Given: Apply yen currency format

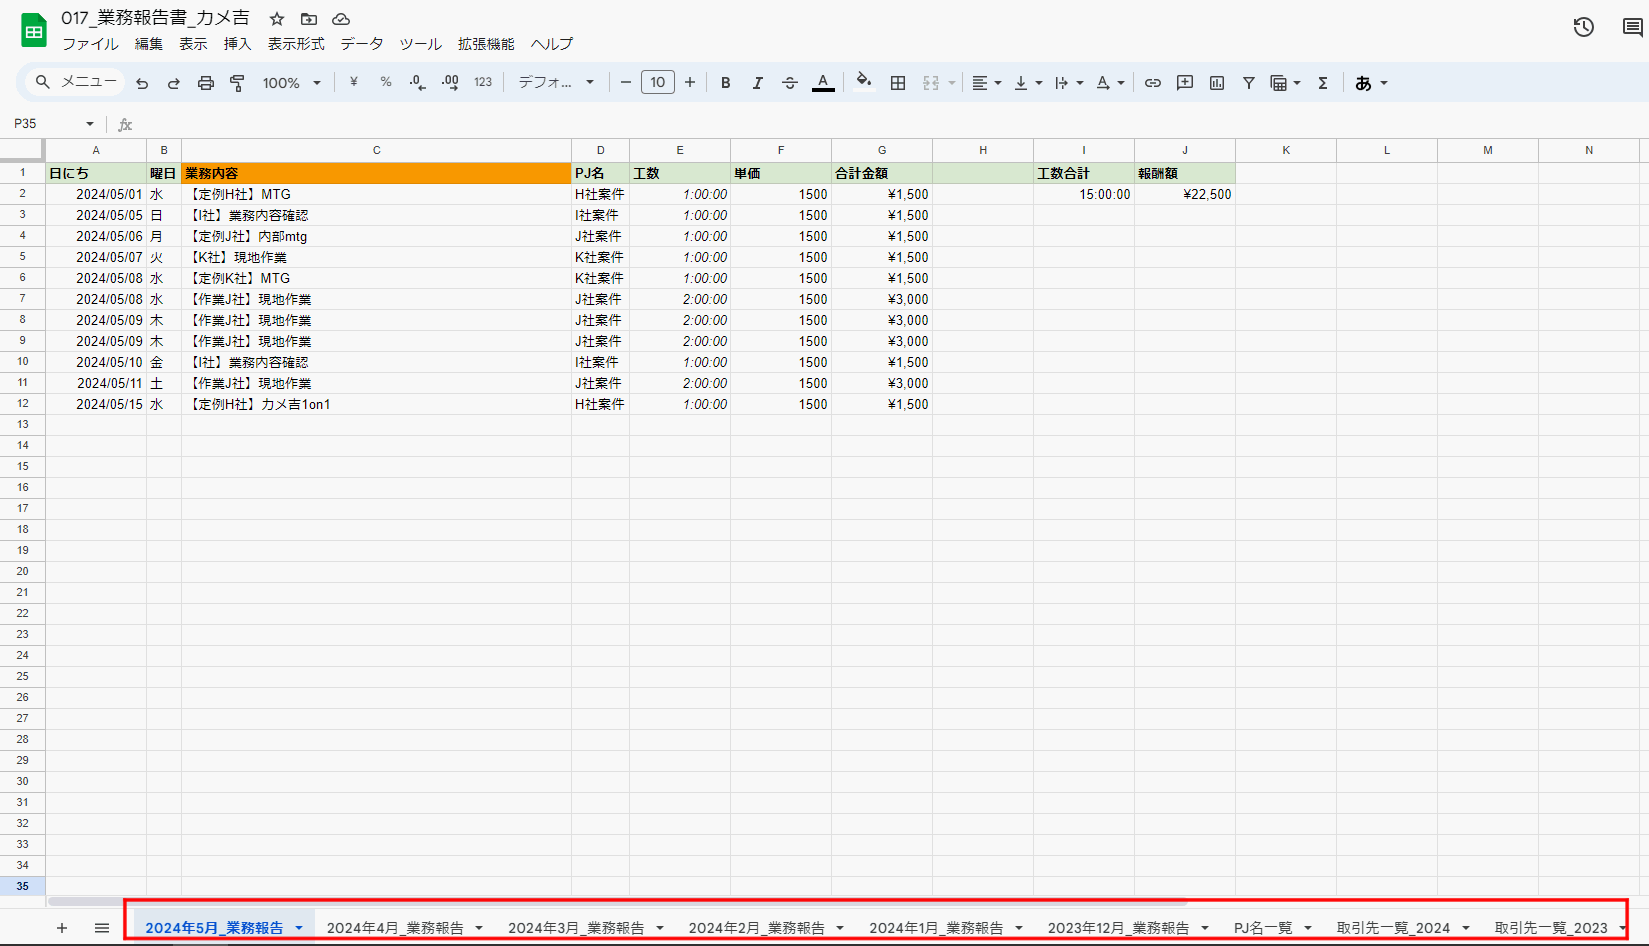Looking at the screenshot, I should coord(353,83).
